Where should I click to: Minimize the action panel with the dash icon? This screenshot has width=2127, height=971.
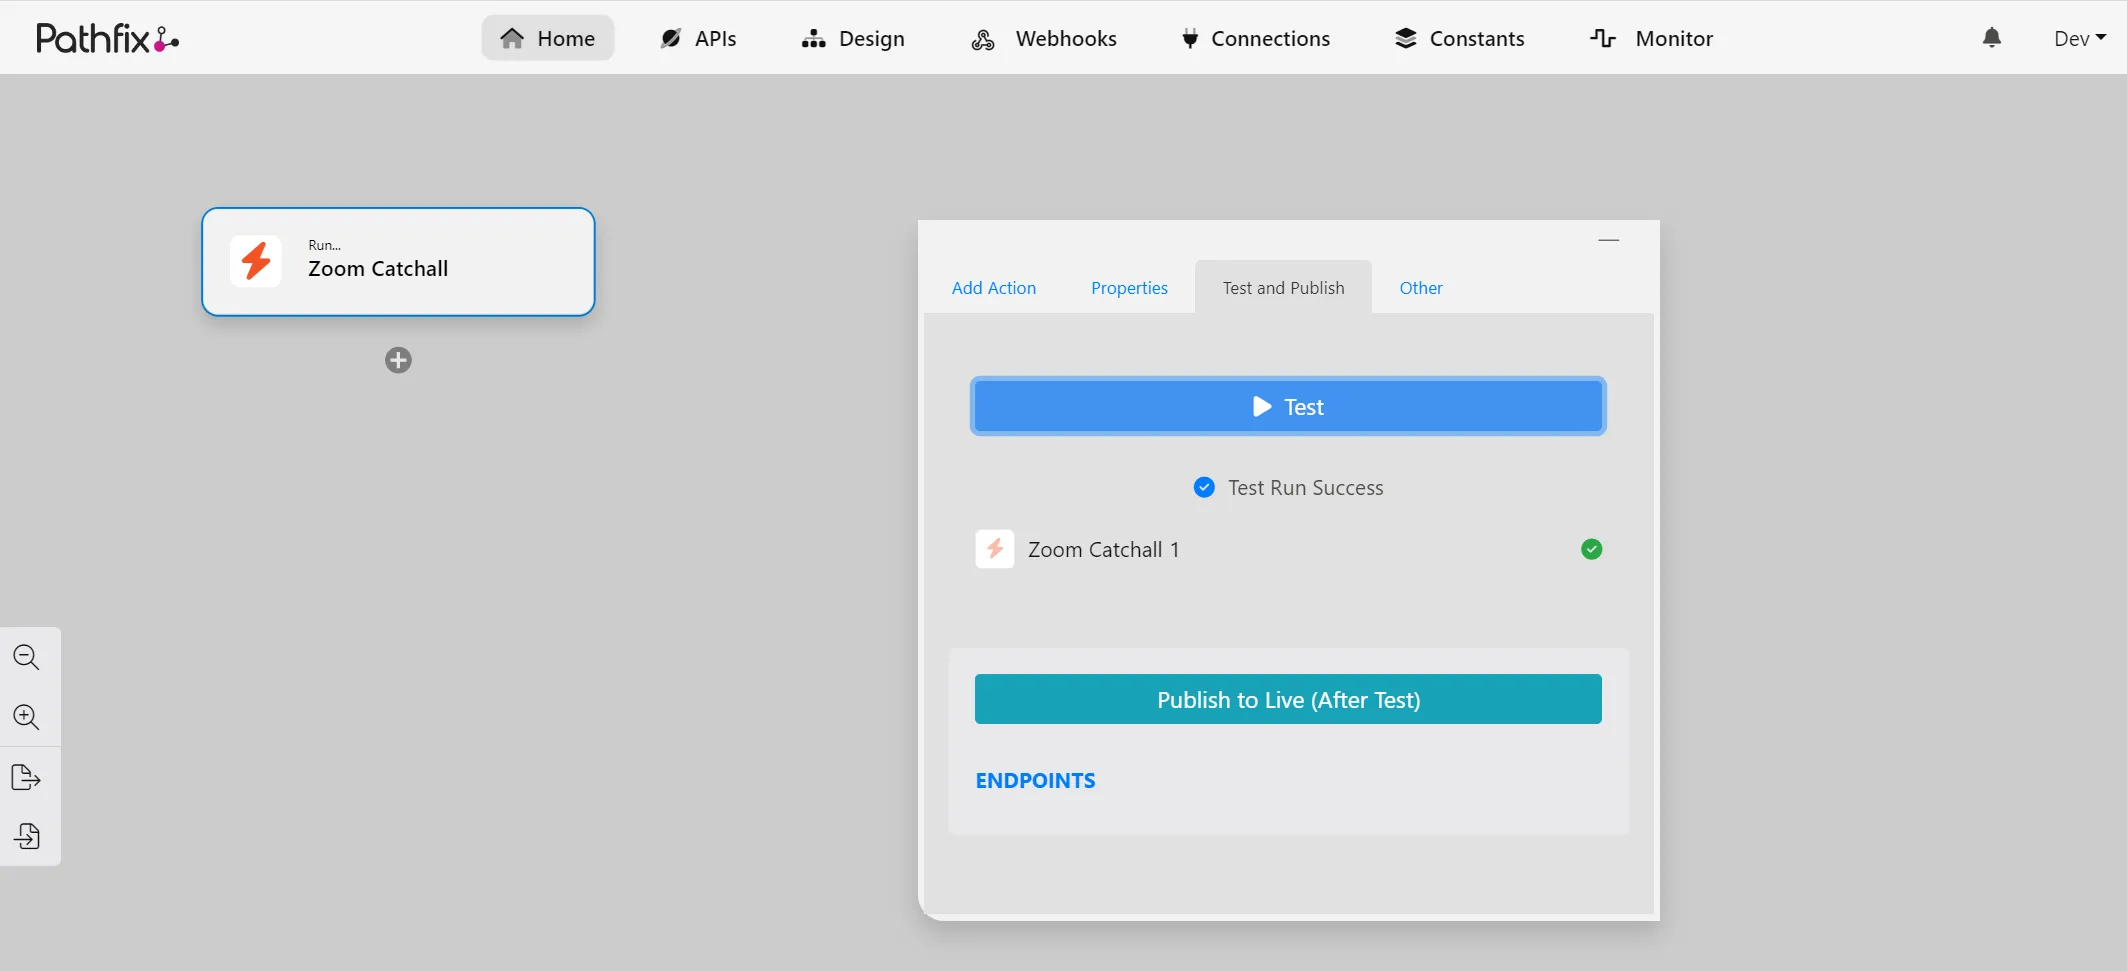pyautogui.click(x=1608, y=240)
